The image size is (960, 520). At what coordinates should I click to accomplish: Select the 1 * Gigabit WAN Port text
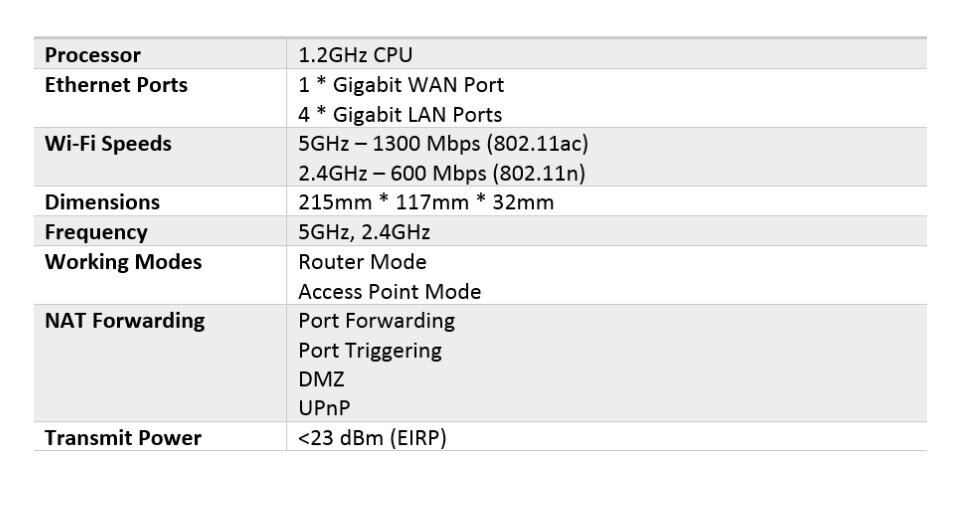401,85
